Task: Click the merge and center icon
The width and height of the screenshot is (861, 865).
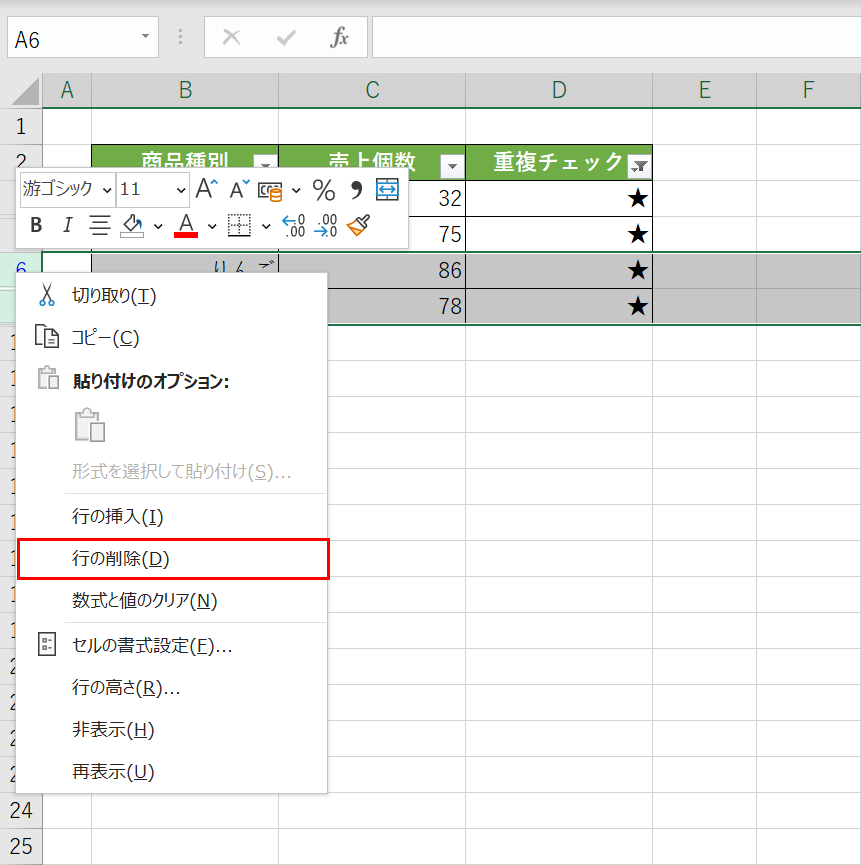Action: click(x=387, y=189)
